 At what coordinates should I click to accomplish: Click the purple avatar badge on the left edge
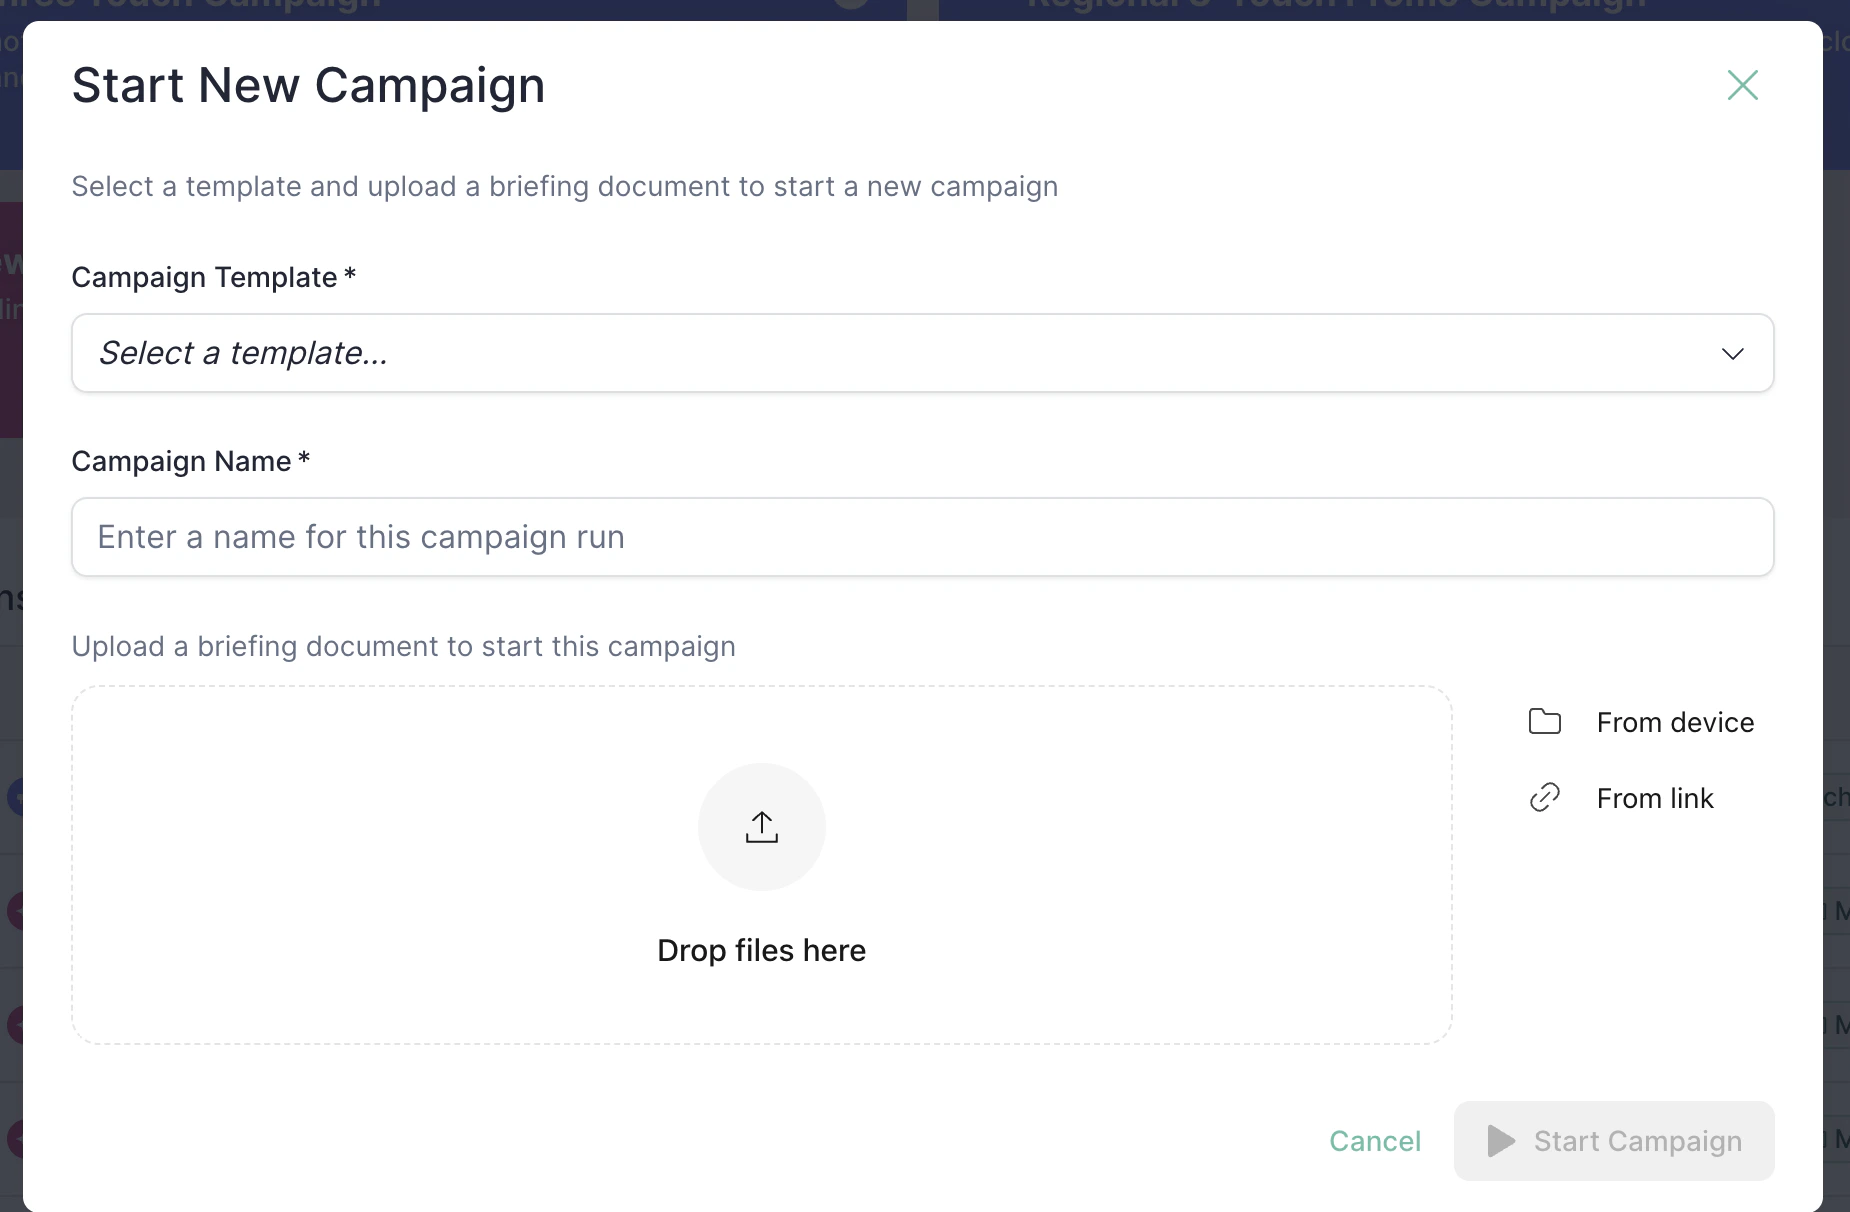14,911
